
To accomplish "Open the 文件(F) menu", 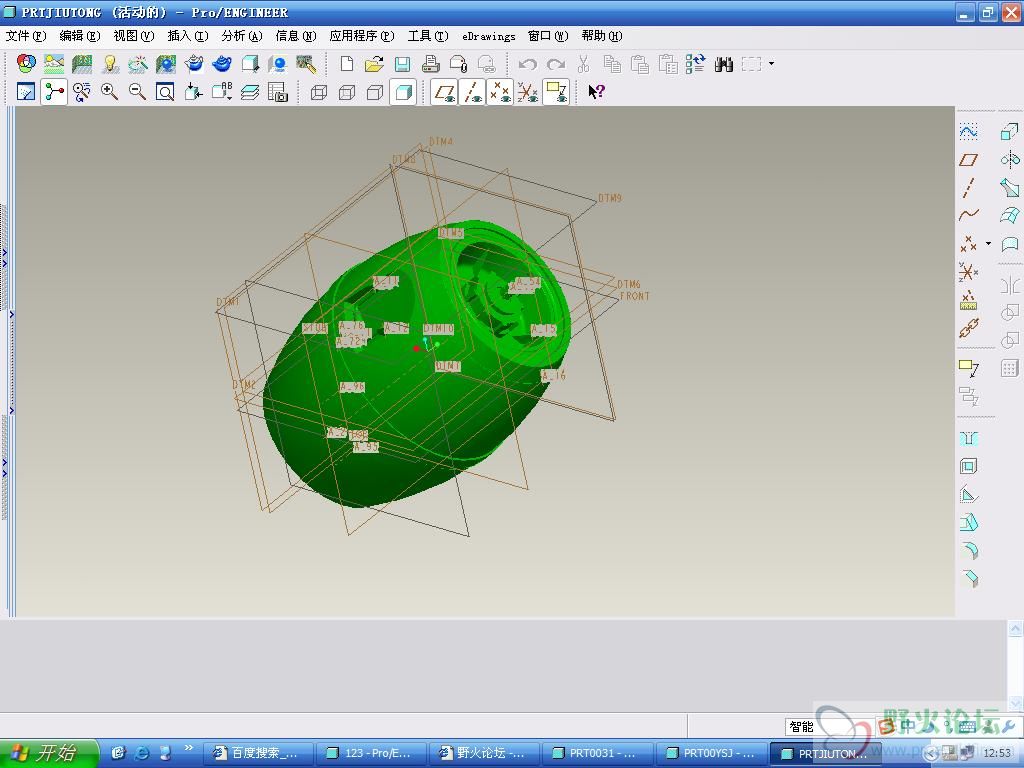I will click(26, 36).
